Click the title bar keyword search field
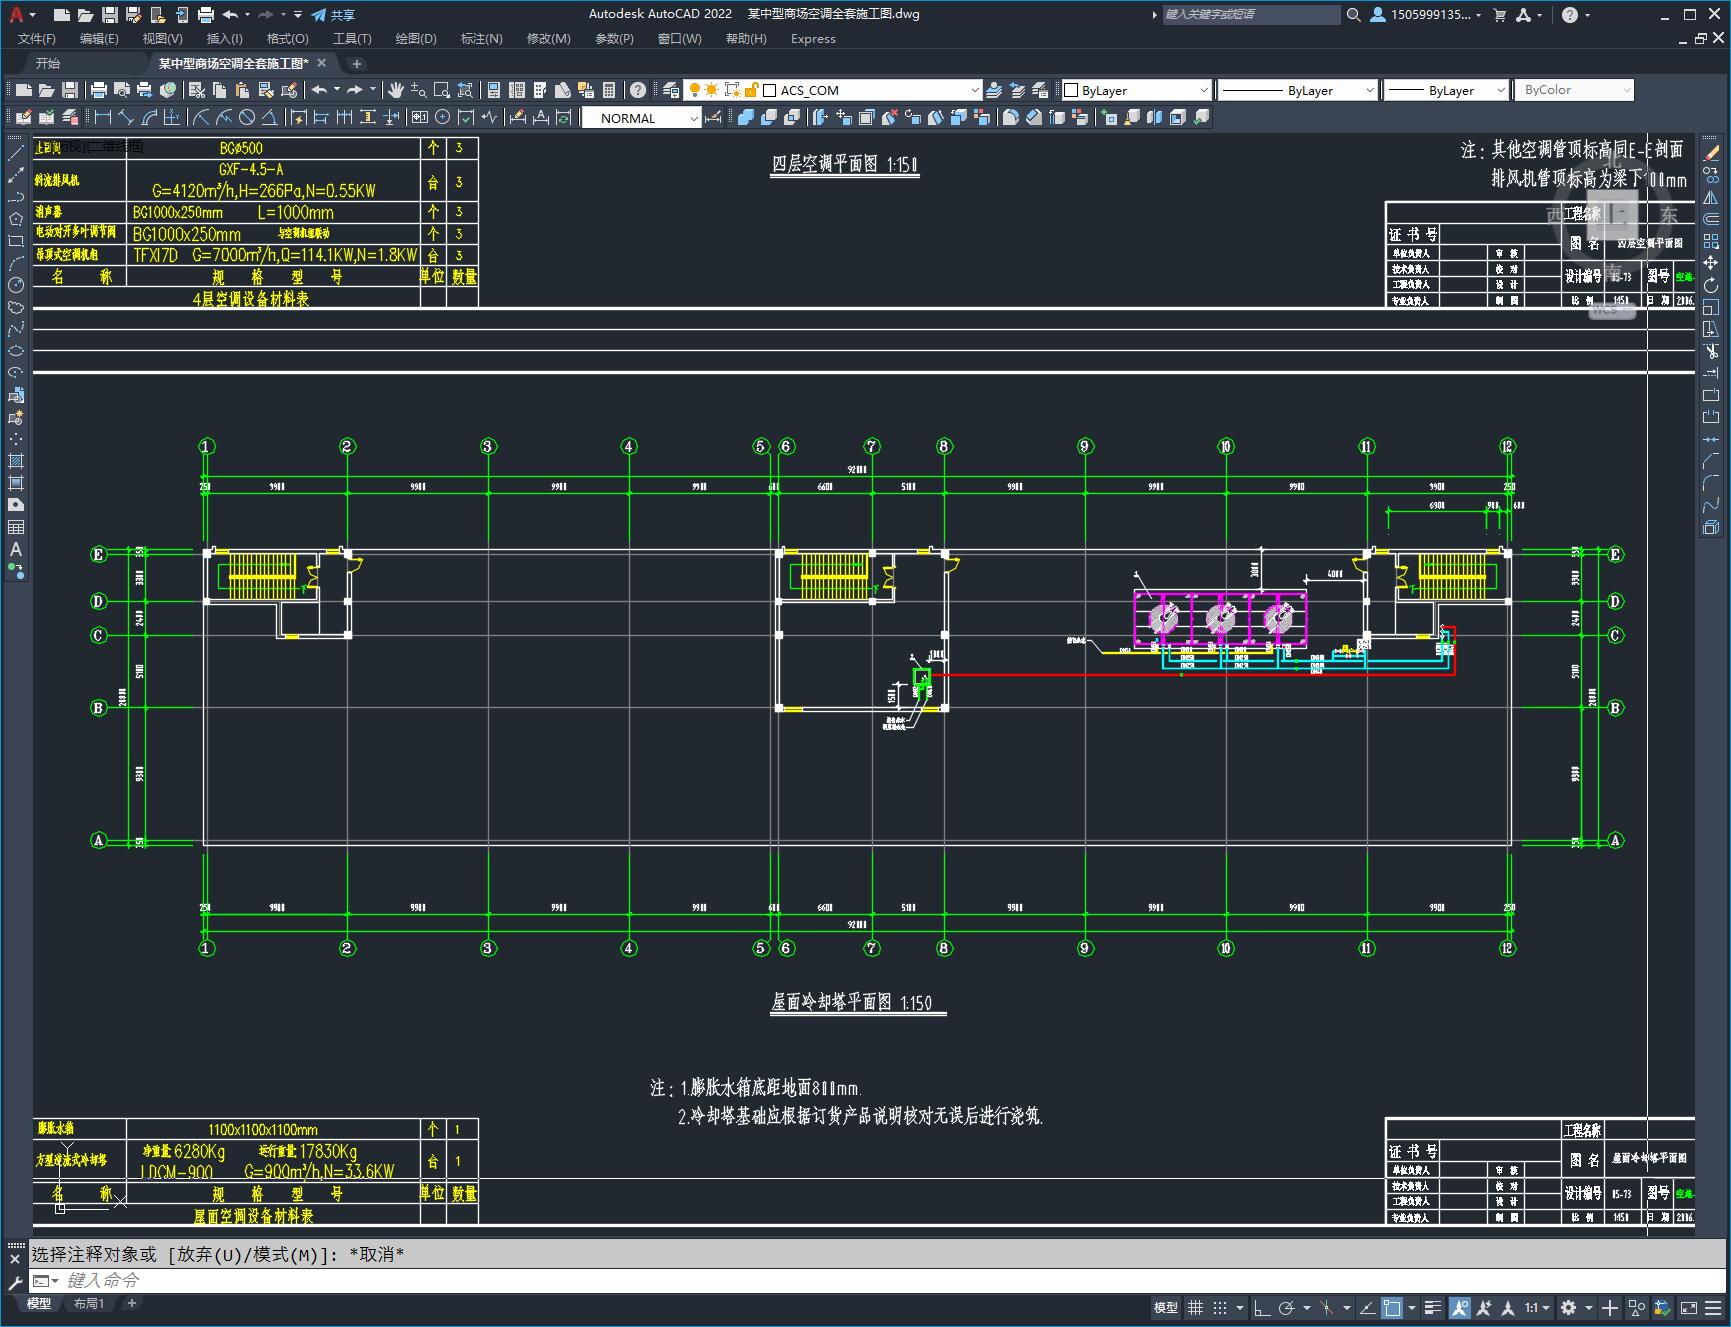 pos(1251,14)
